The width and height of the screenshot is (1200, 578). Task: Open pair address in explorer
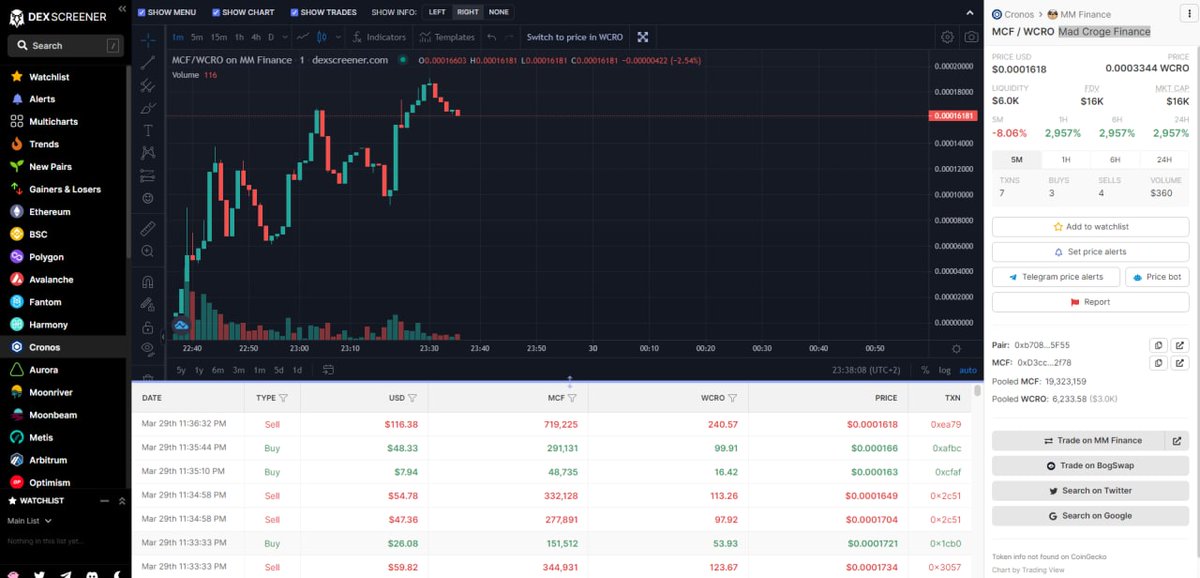1180,345
